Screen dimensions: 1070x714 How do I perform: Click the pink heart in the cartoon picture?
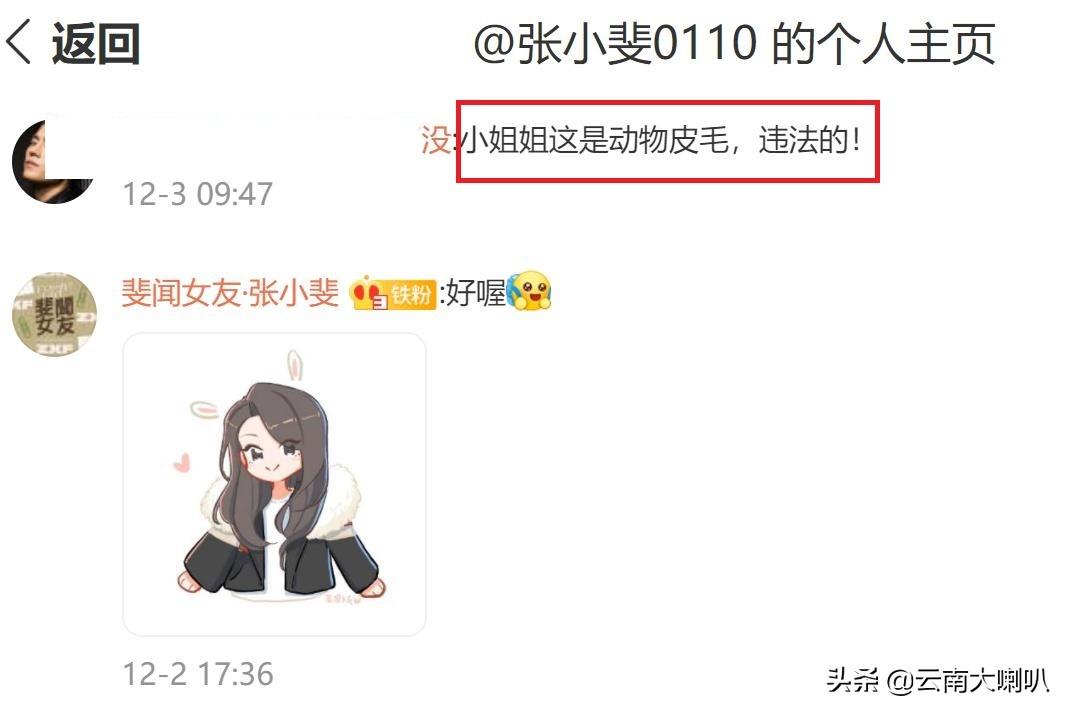coord(181,463)
